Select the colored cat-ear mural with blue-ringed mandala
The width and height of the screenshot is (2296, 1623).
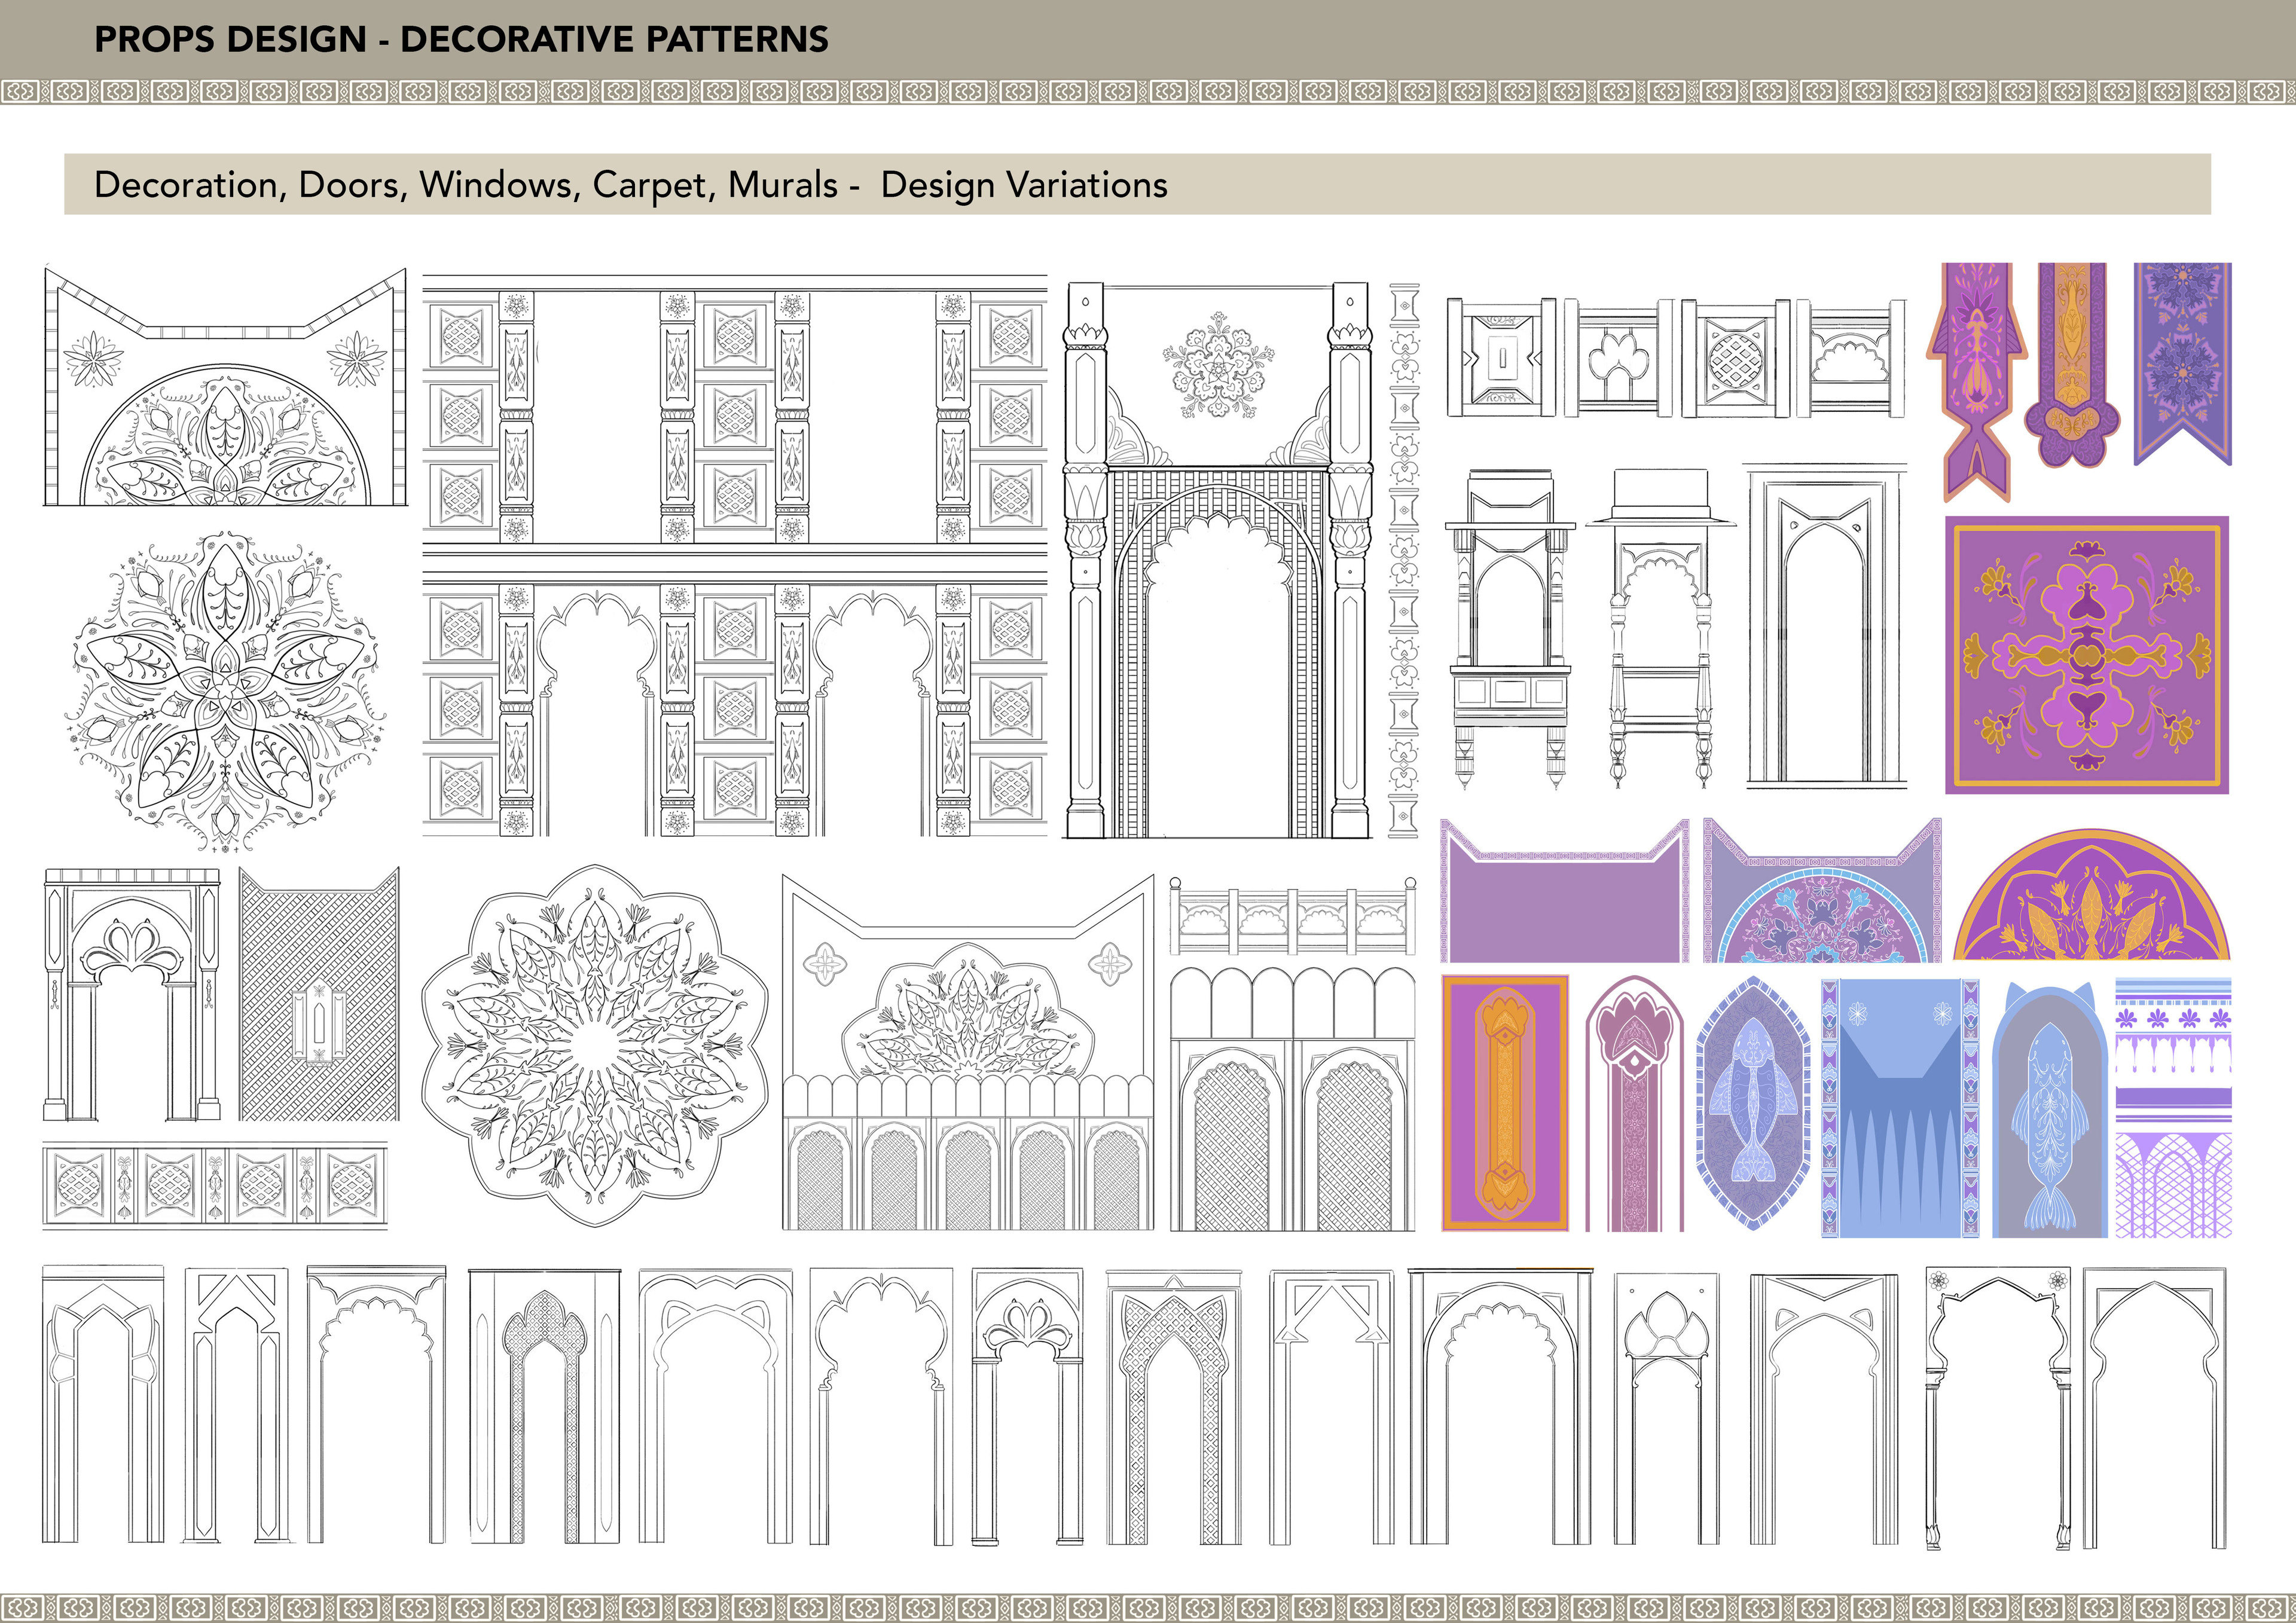1823,890
